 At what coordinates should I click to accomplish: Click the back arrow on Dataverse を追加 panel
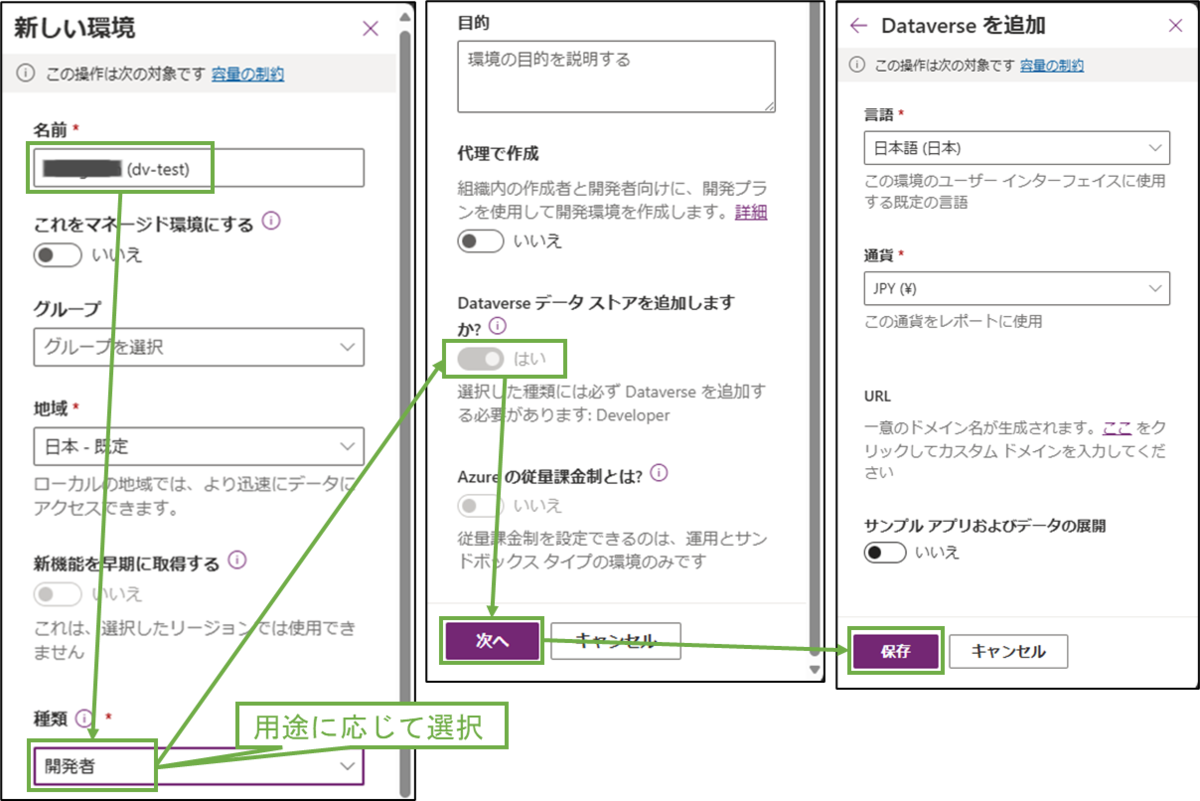[x=858, y=26]
